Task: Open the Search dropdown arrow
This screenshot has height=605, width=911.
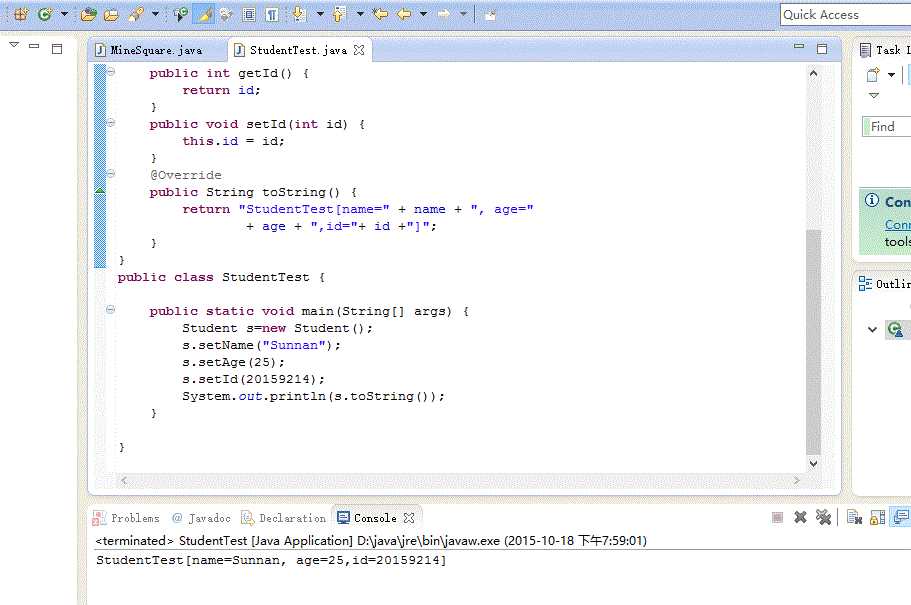Action: click(155, 14)
